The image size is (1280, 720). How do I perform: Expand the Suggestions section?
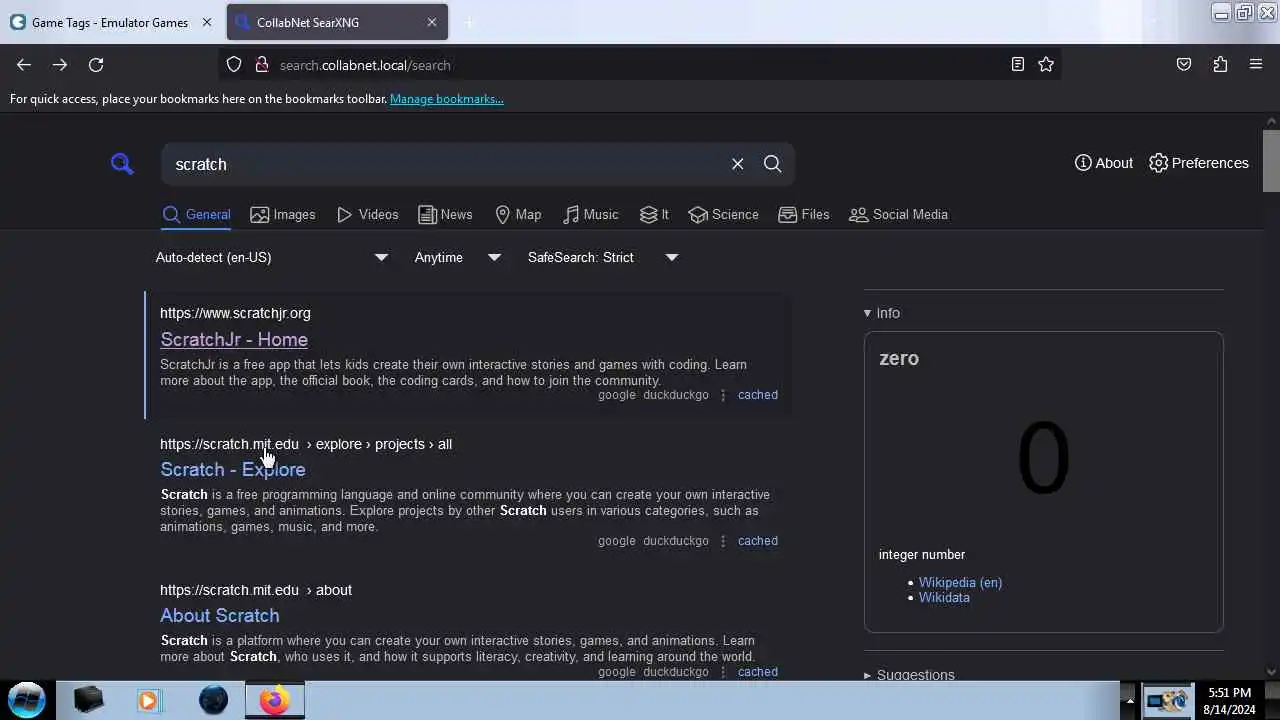coord(909,675)
